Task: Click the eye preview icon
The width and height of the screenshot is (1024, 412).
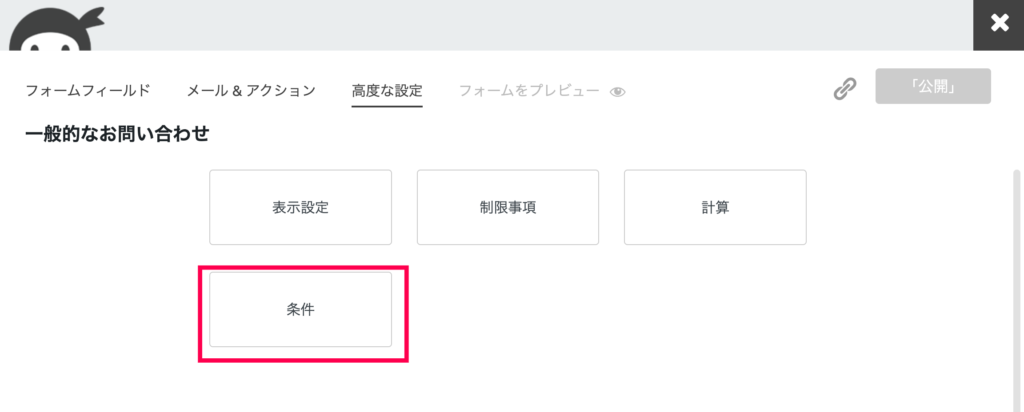Action: (x=617, y=92)
